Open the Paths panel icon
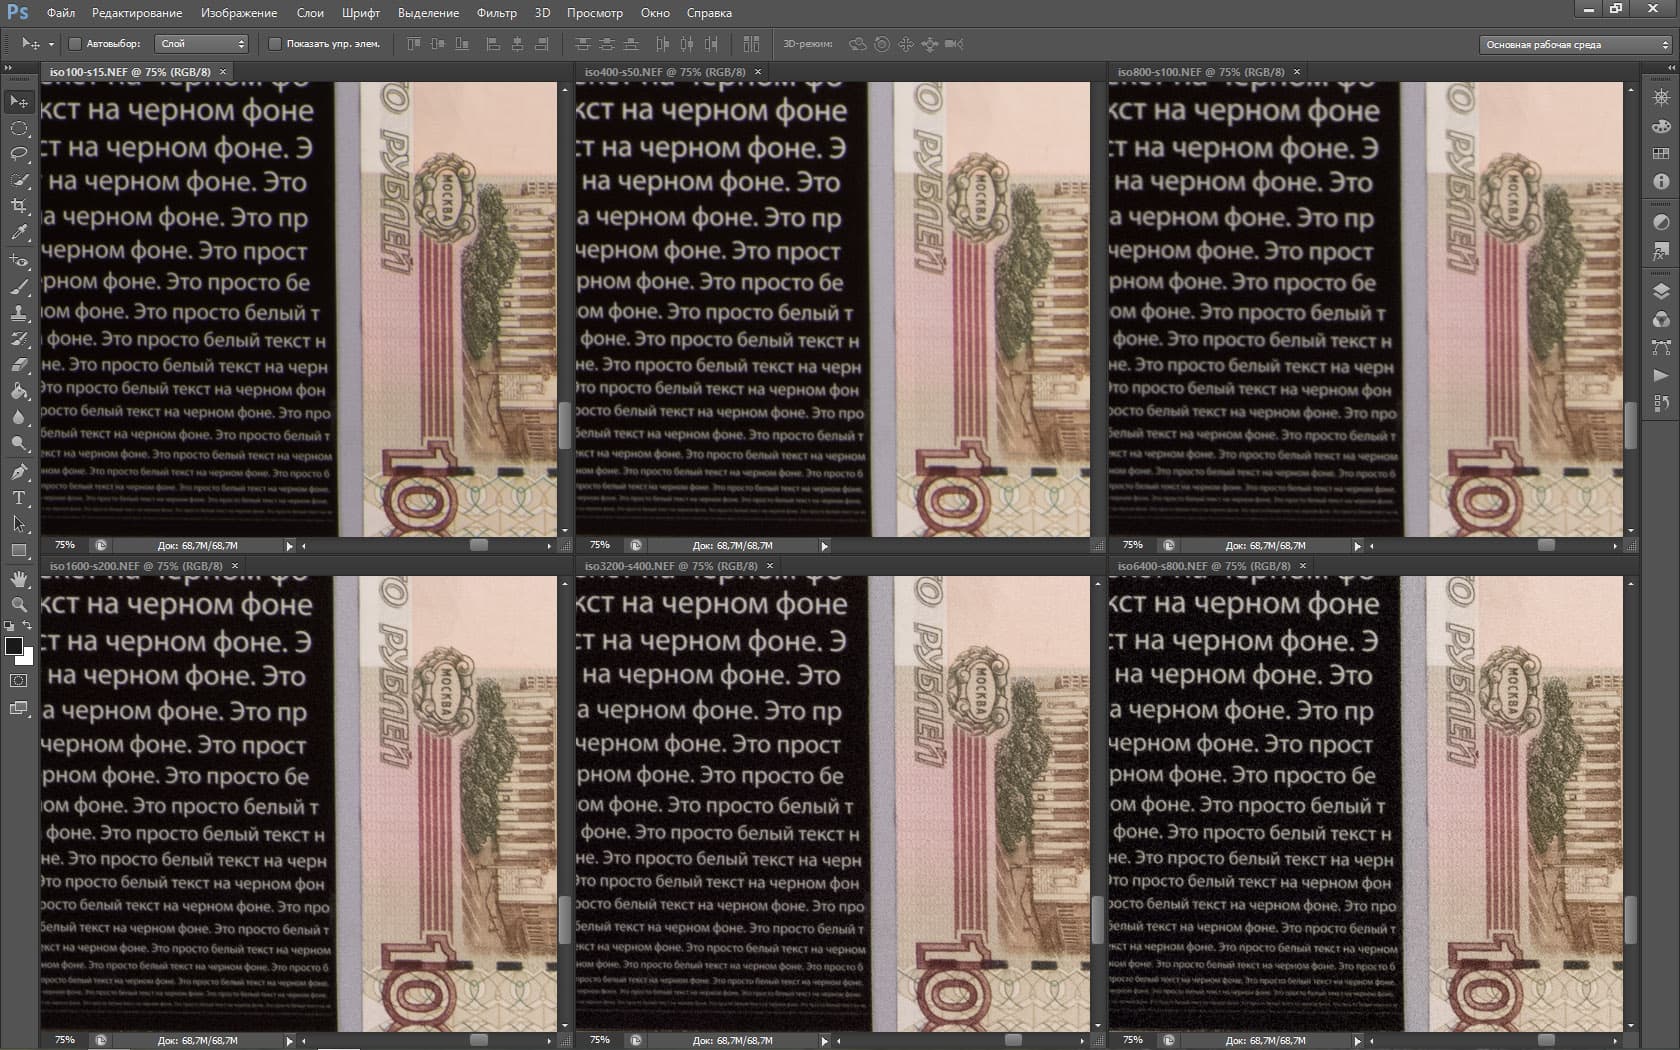Screen dimensions: 1680x1050 (x=1661, y=347)
